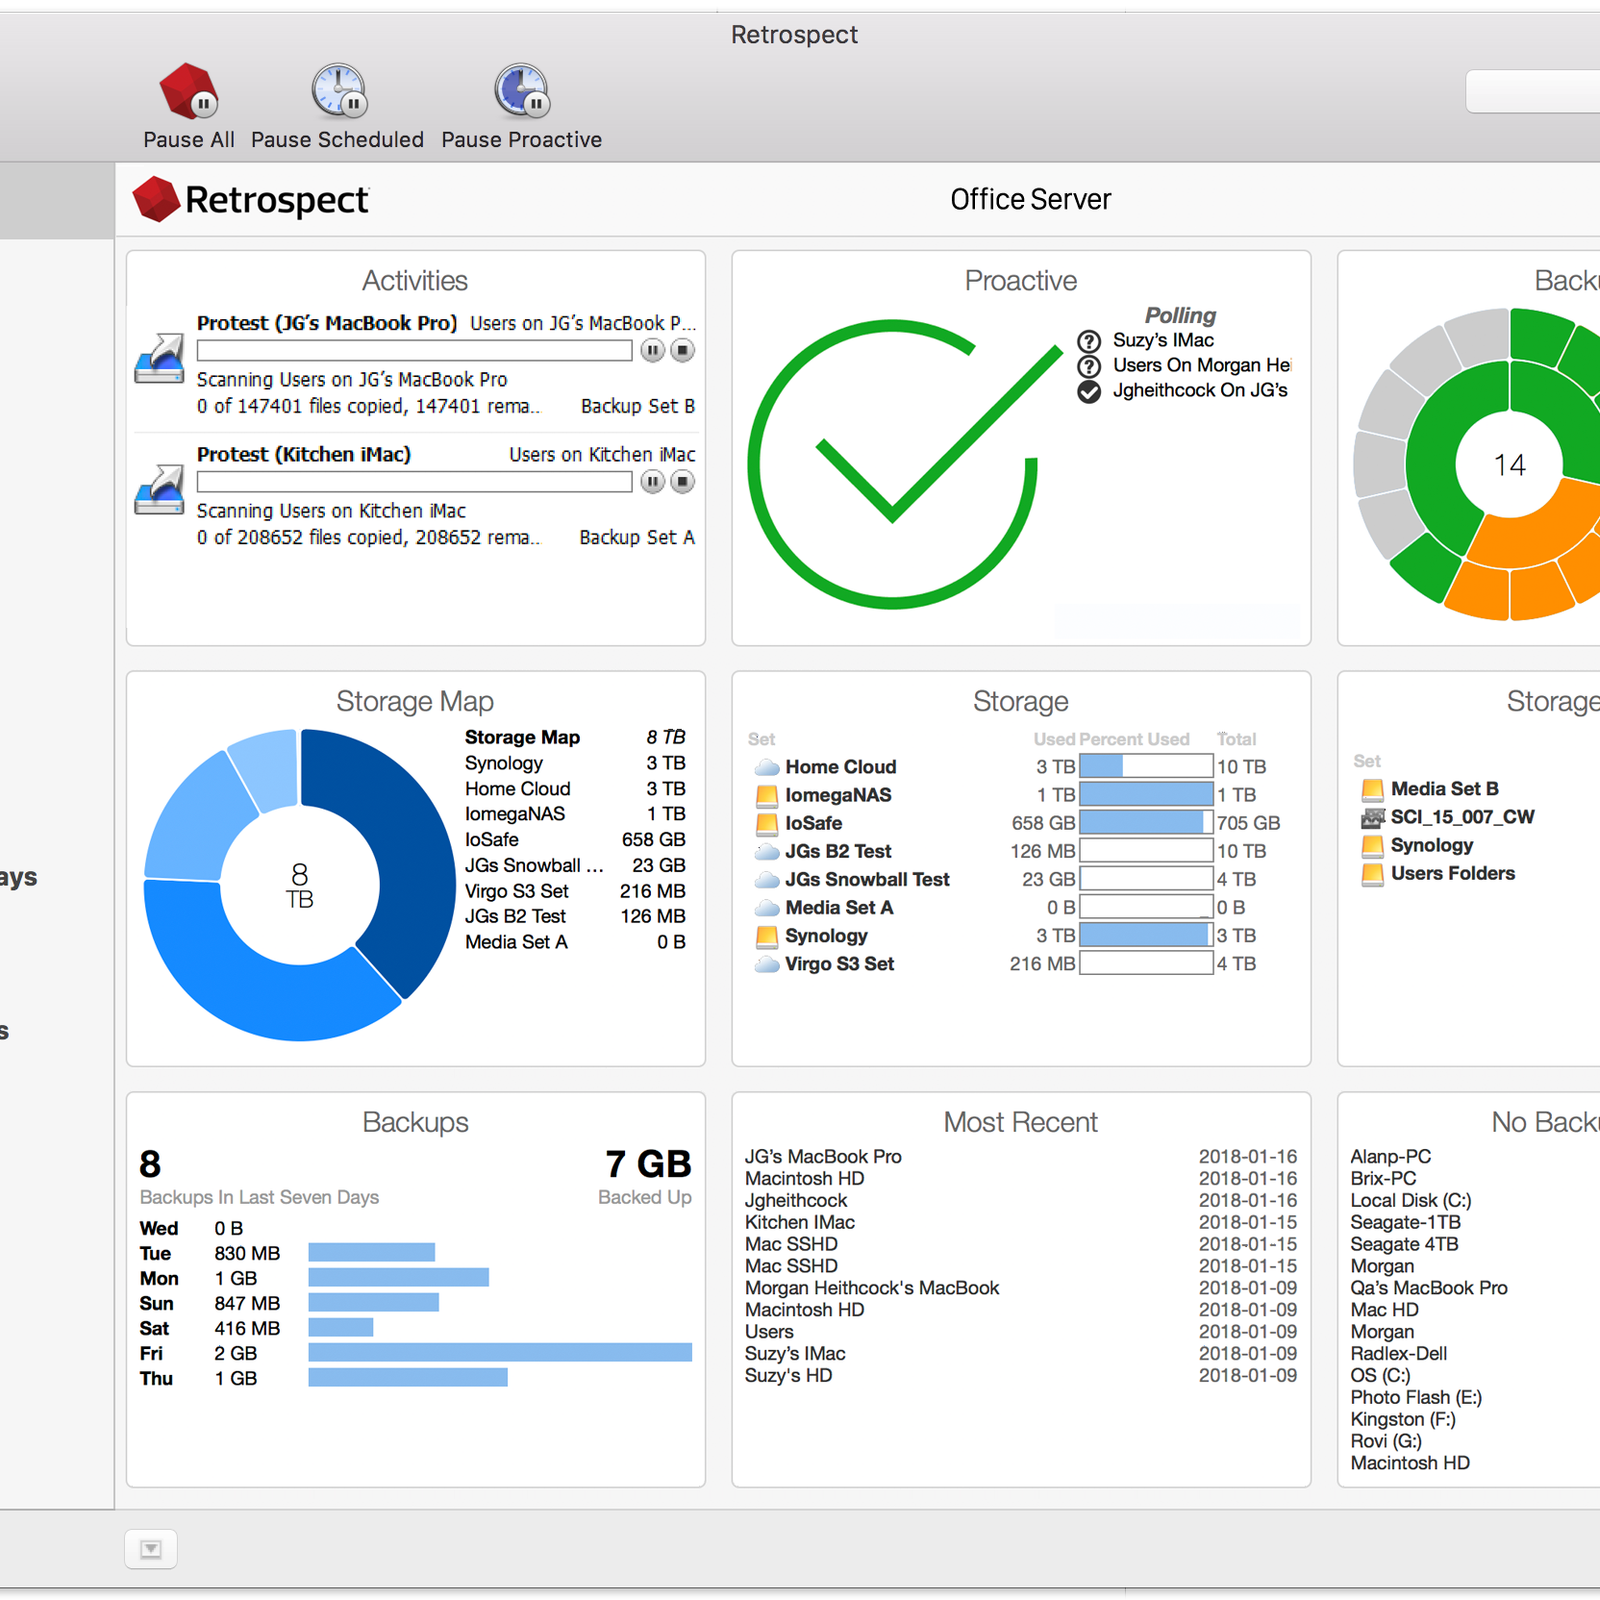
Task: Select Seagate-1TB in No Backups list
Action: tap(1405, 1222)
